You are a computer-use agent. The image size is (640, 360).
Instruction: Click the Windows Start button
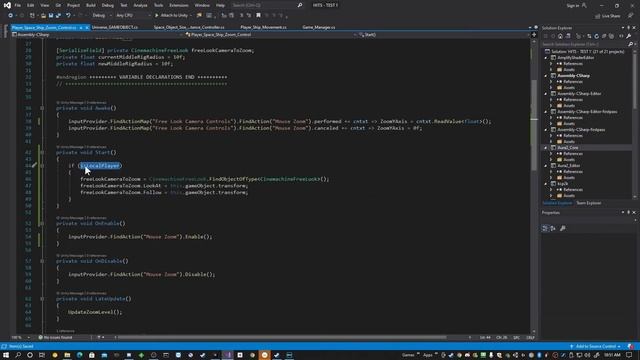pos(6,355)
